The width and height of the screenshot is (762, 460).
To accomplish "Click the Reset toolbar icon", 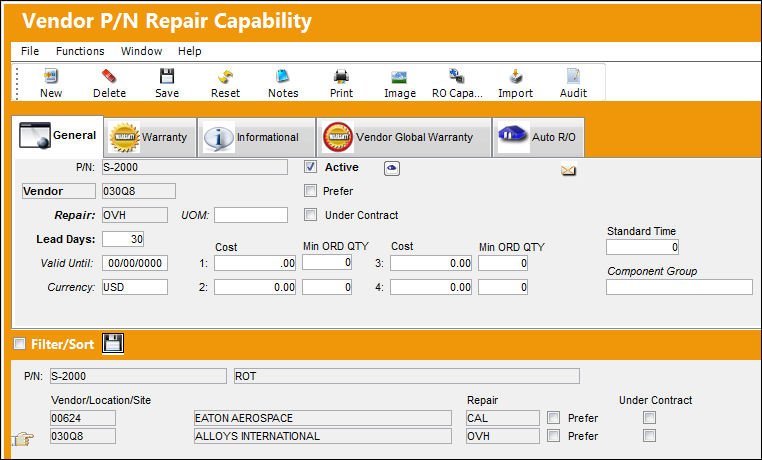I will click(x=225, y=76).
